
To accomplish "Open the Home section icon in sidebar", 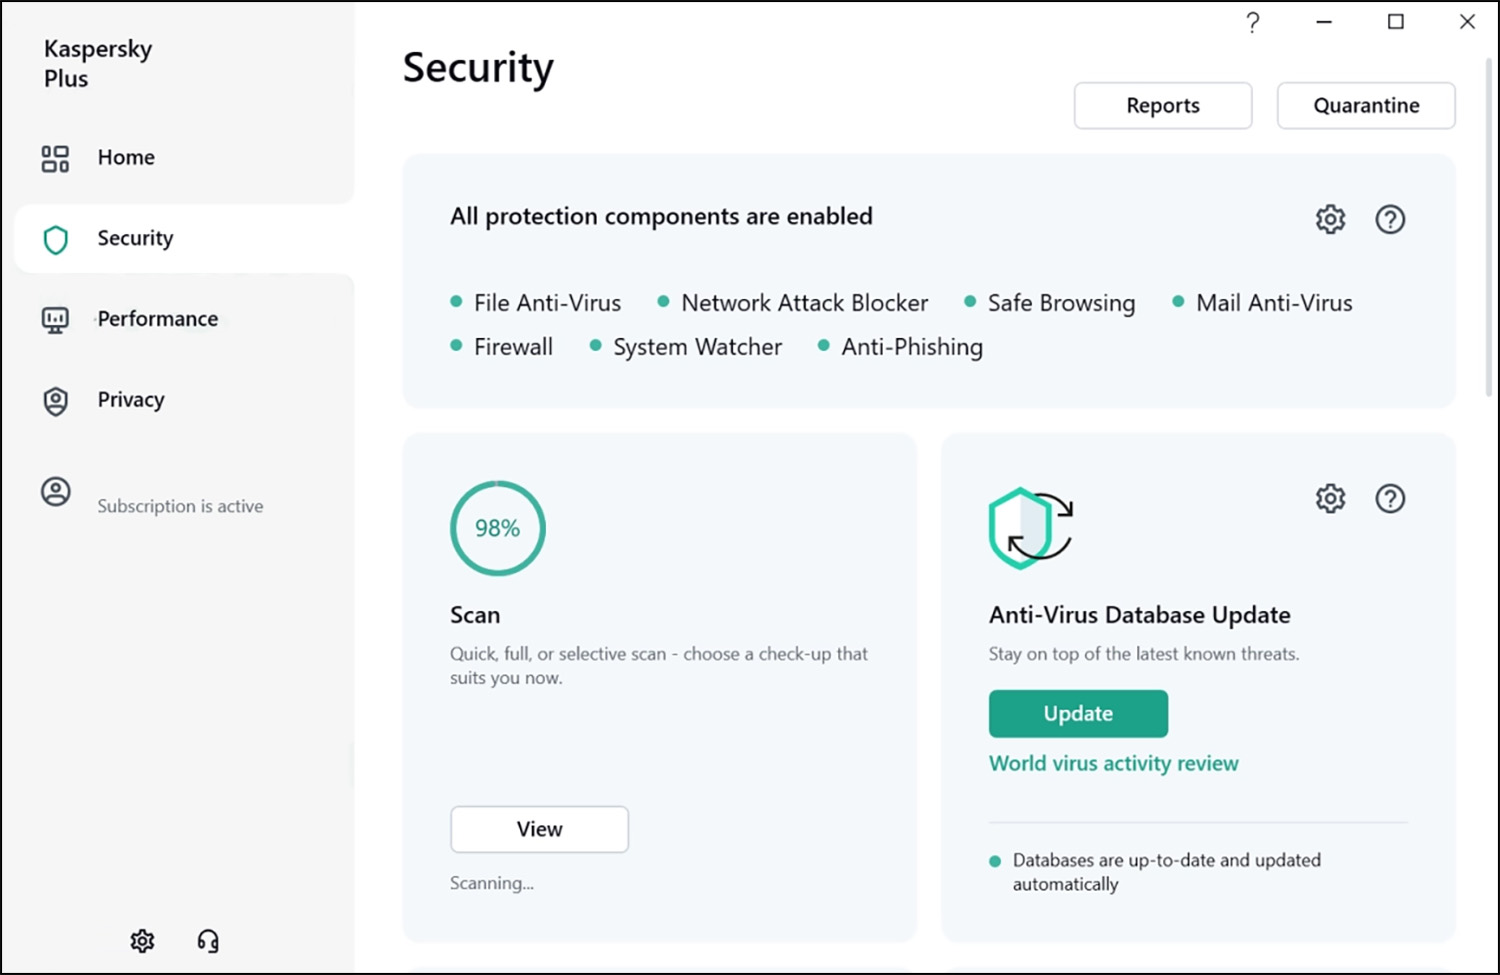I will [55, 158].
